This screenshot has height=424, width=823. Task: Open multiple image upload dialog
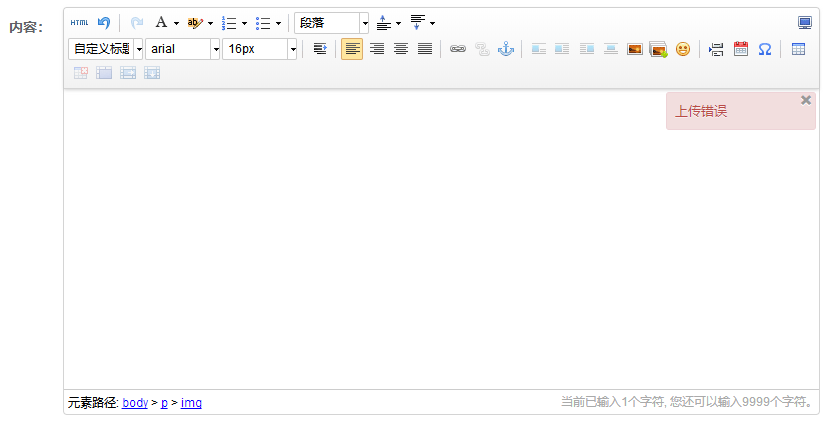[659, 49]
